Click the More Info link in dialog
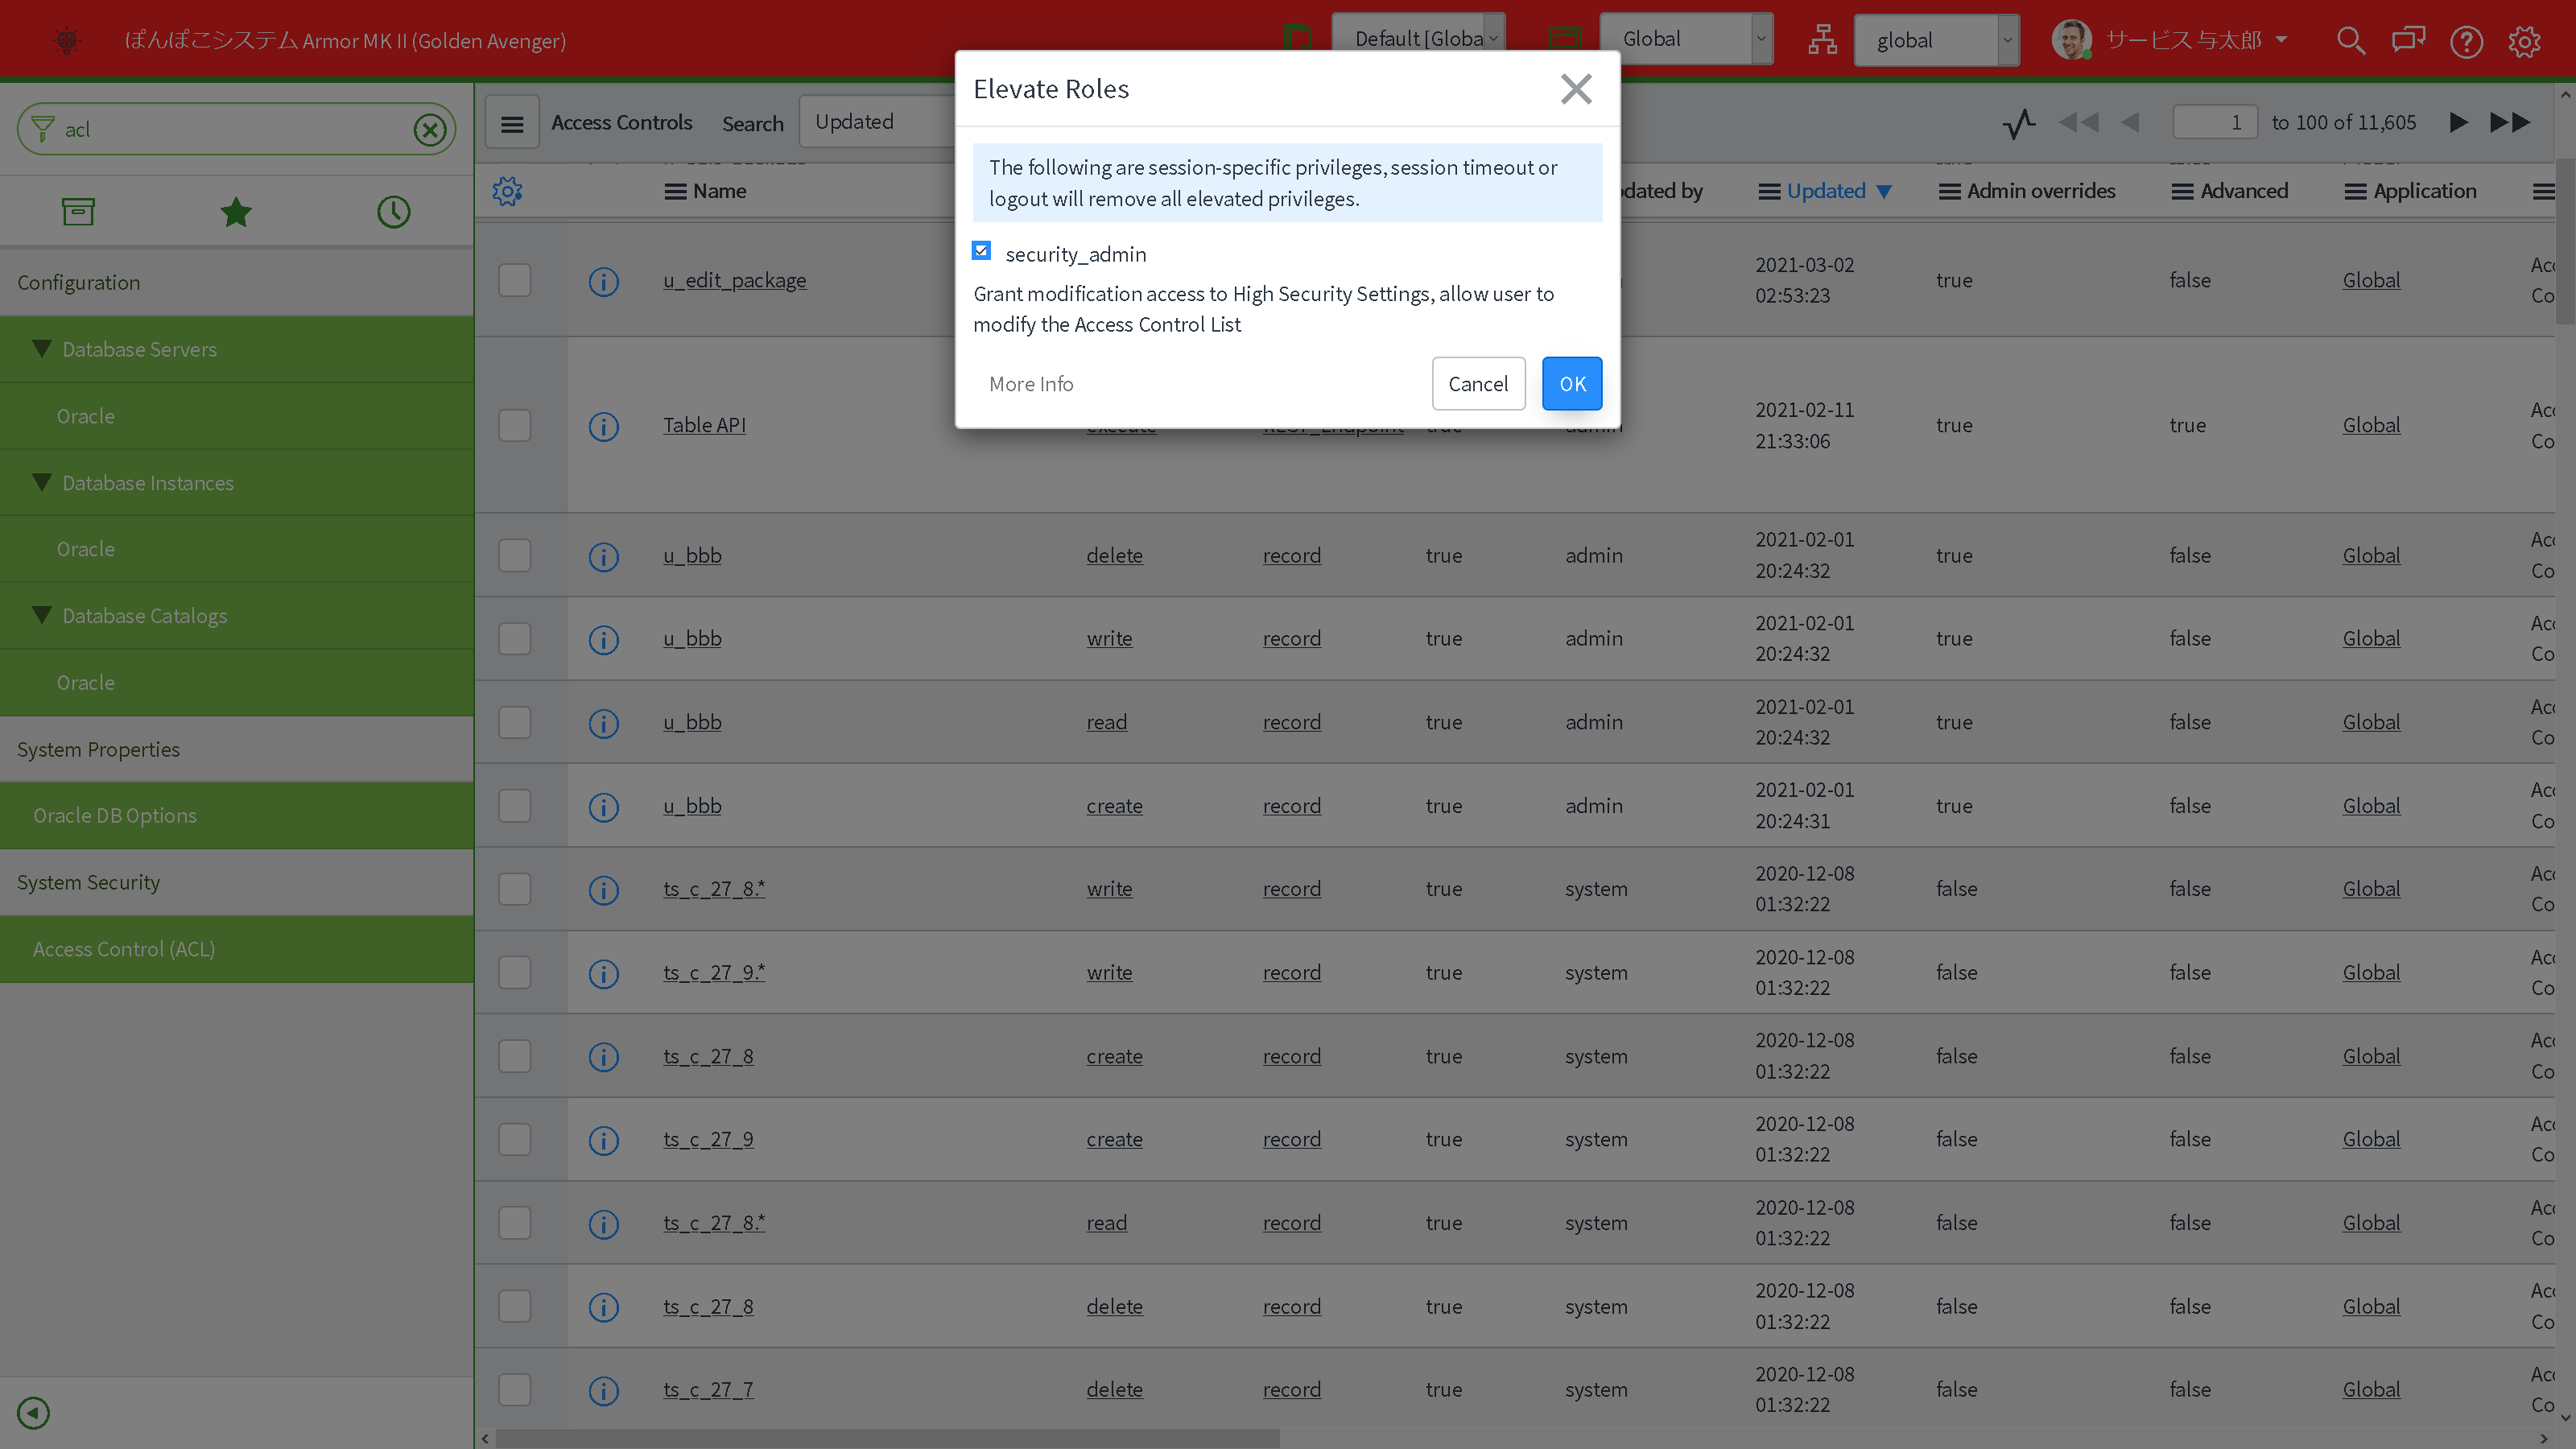Image resolution: width=2576 pixels, height=1449 pixels. coord(1031,384)
